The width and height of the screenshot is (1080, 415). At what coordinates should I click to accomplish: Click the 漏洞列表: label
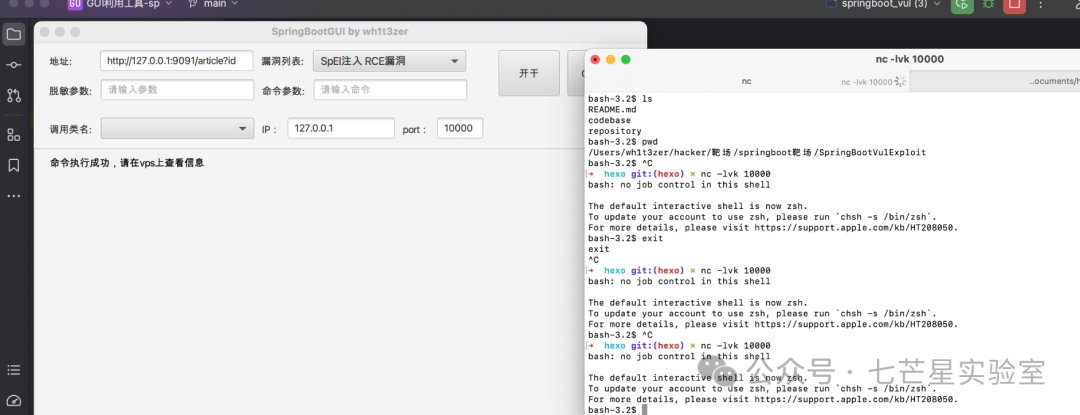[x=282, y=61]
